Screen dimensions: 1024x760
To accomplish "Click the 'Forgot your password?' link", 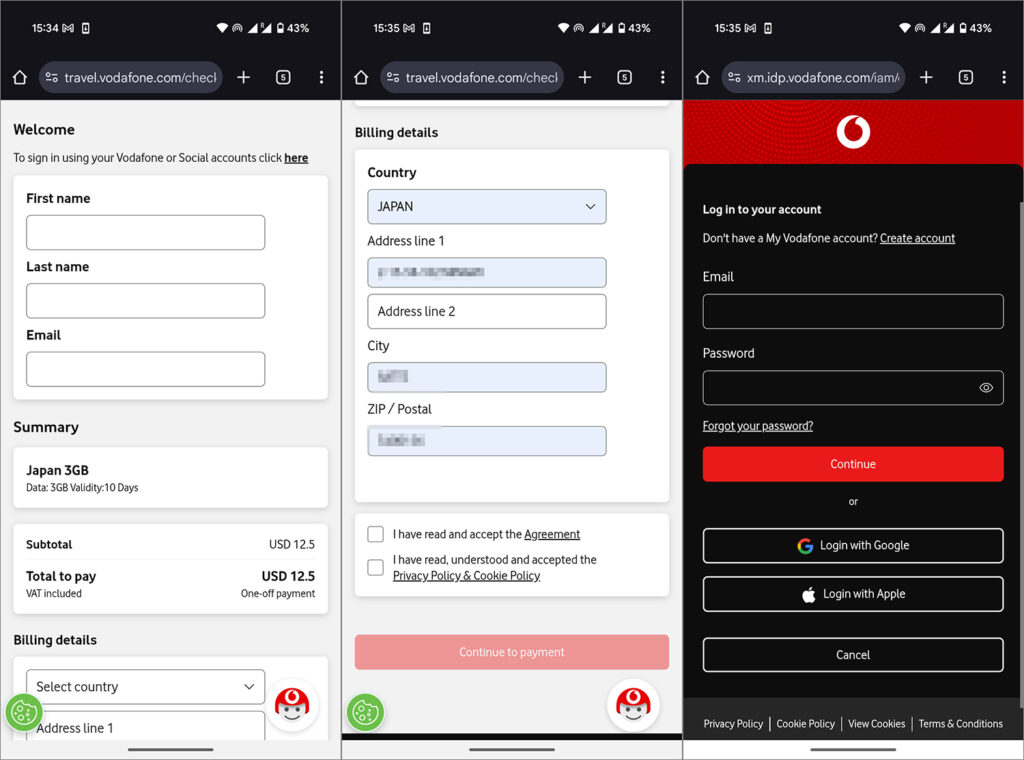I will pos(758,426).
